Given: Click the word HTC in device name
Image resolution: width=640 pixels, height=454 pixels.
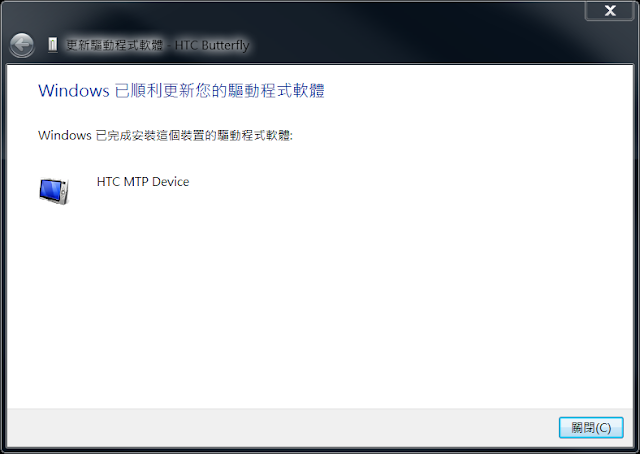Looking at the screenshot, I should (x=108, y=182).
